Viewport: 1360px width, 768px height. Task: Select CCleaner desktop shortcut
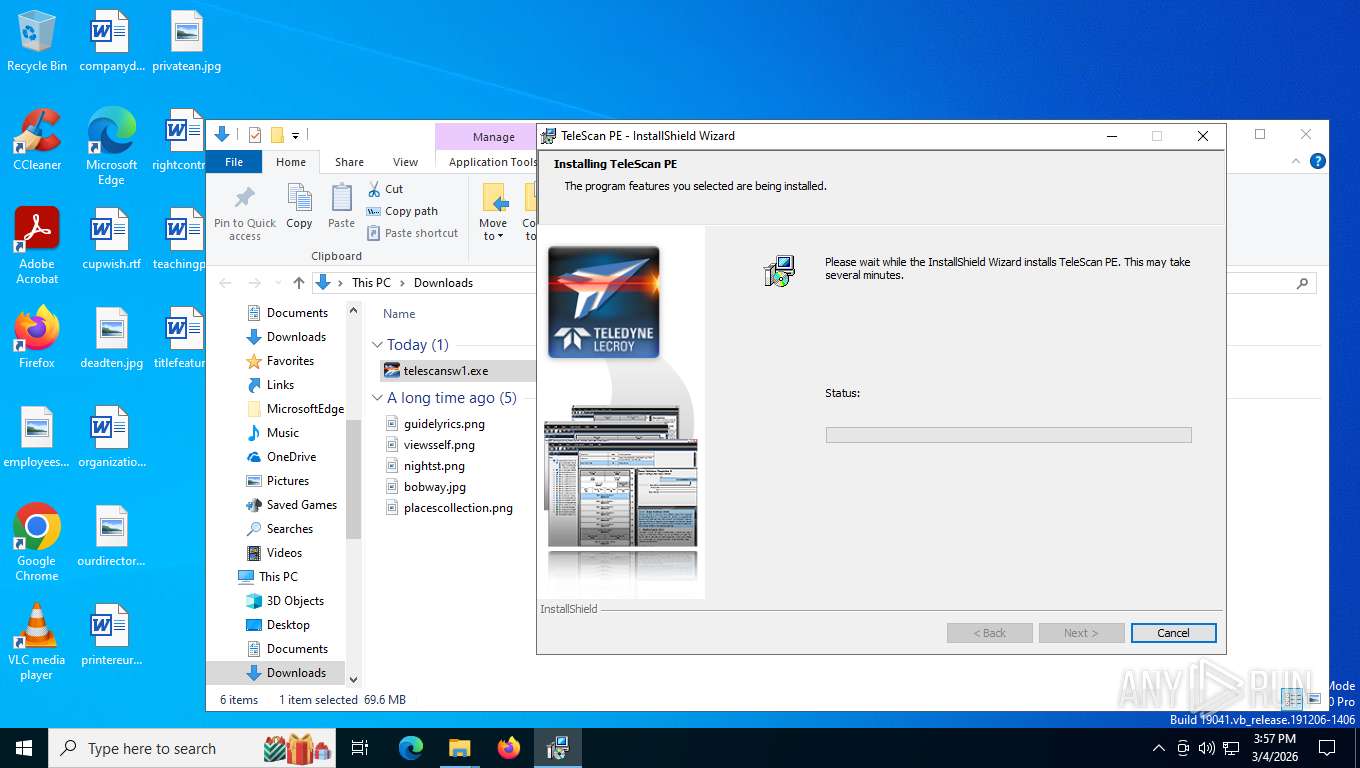click(x=37, y=140)
